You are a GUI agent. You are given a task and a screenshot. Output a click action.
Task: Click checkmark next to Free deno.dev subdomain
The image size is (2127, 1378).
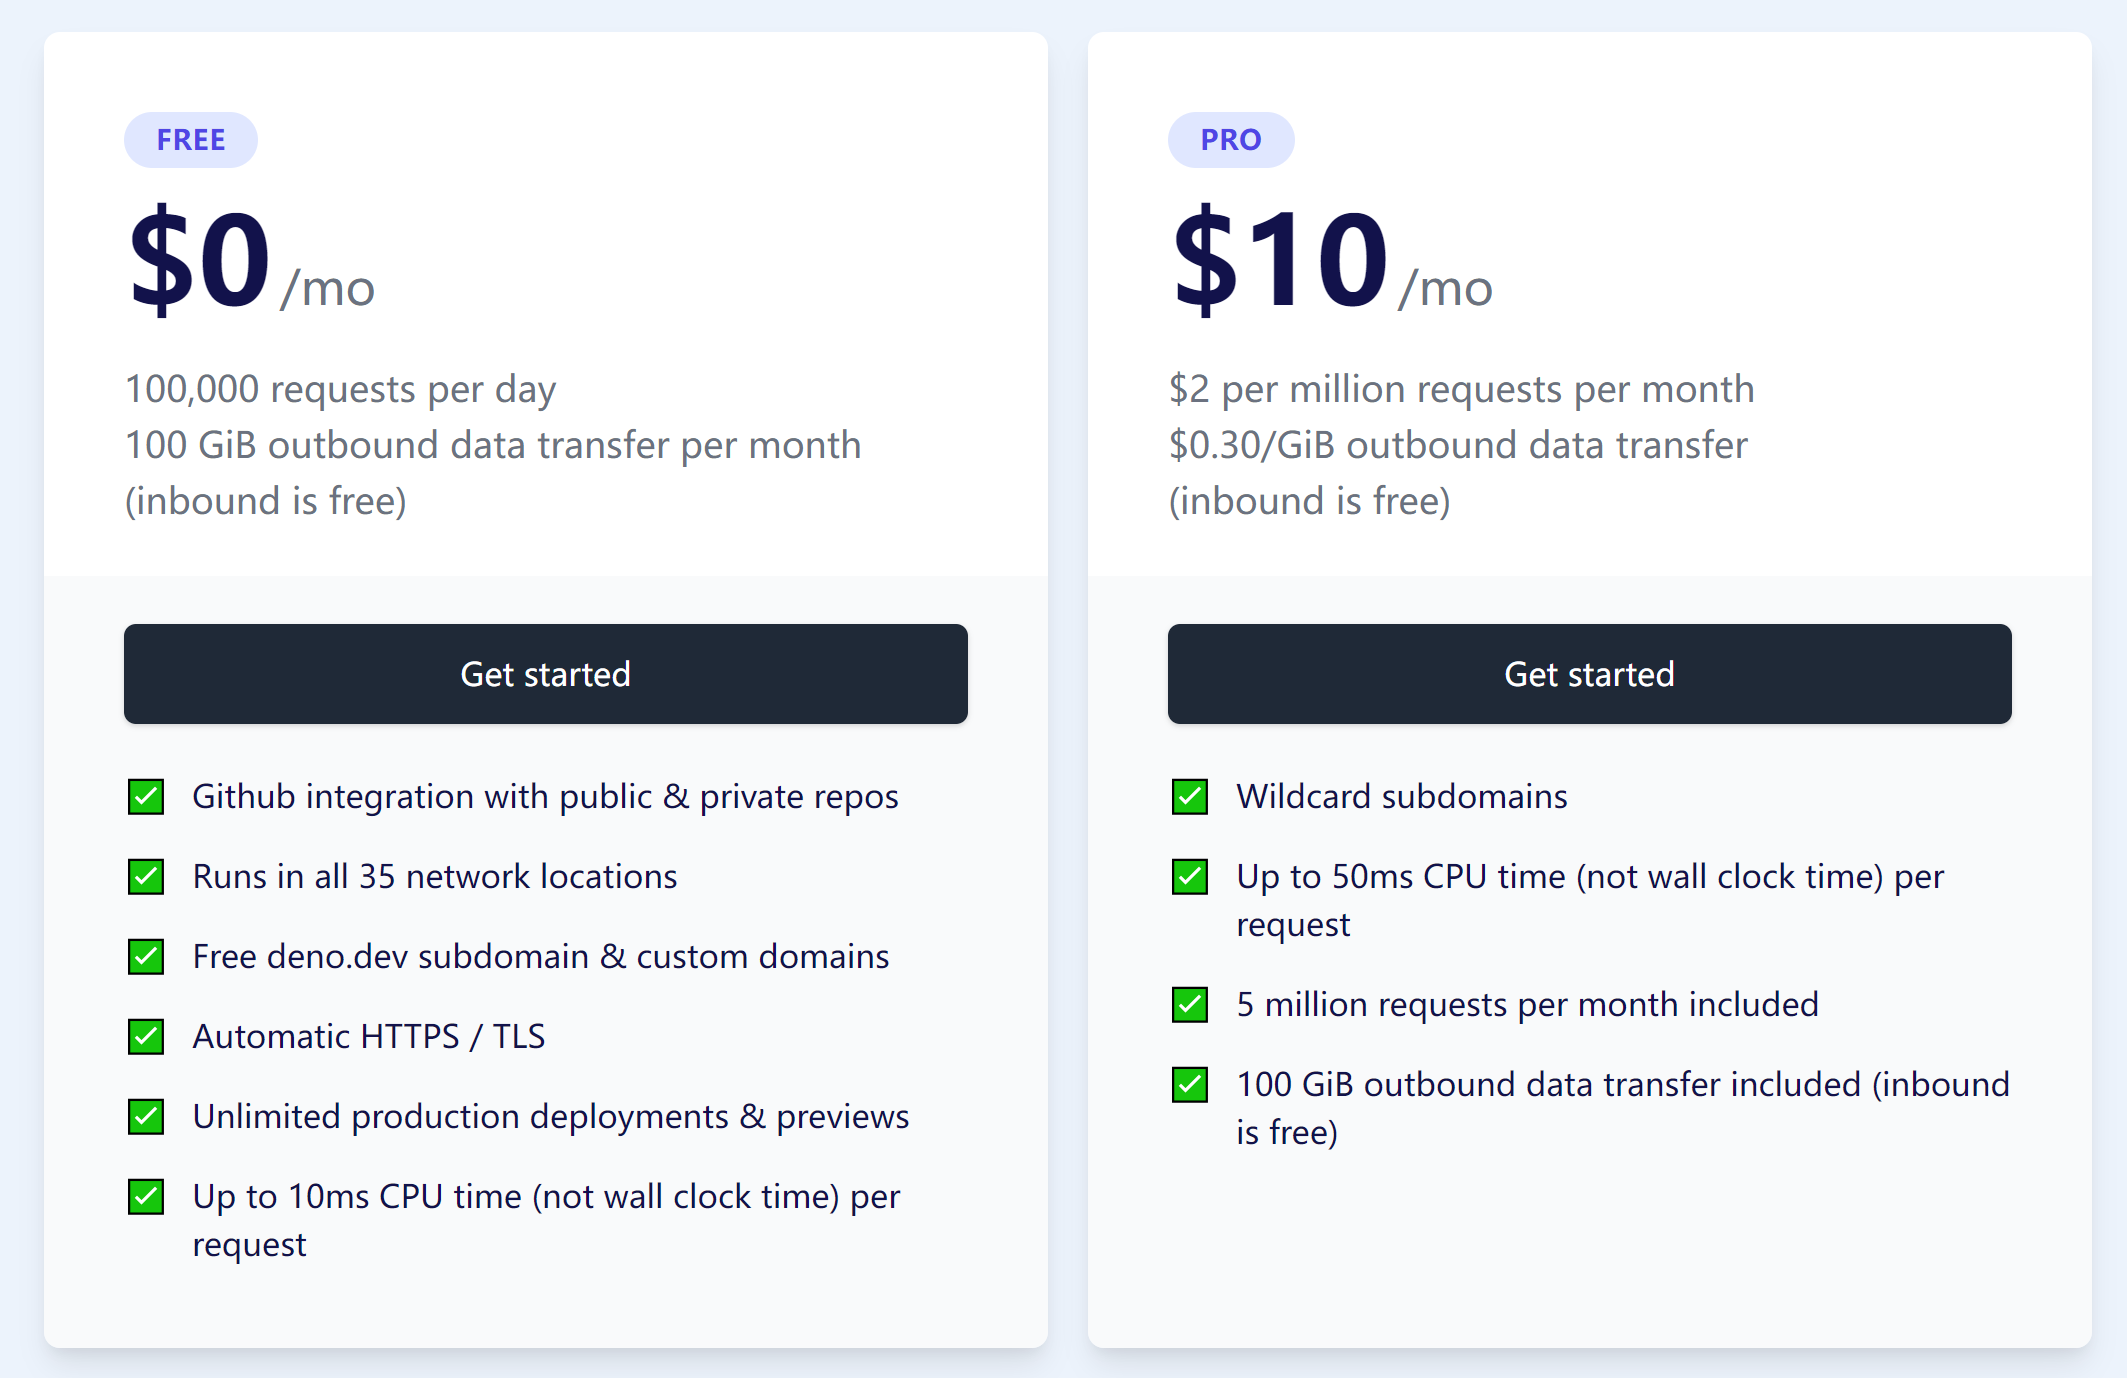(146, 957)
